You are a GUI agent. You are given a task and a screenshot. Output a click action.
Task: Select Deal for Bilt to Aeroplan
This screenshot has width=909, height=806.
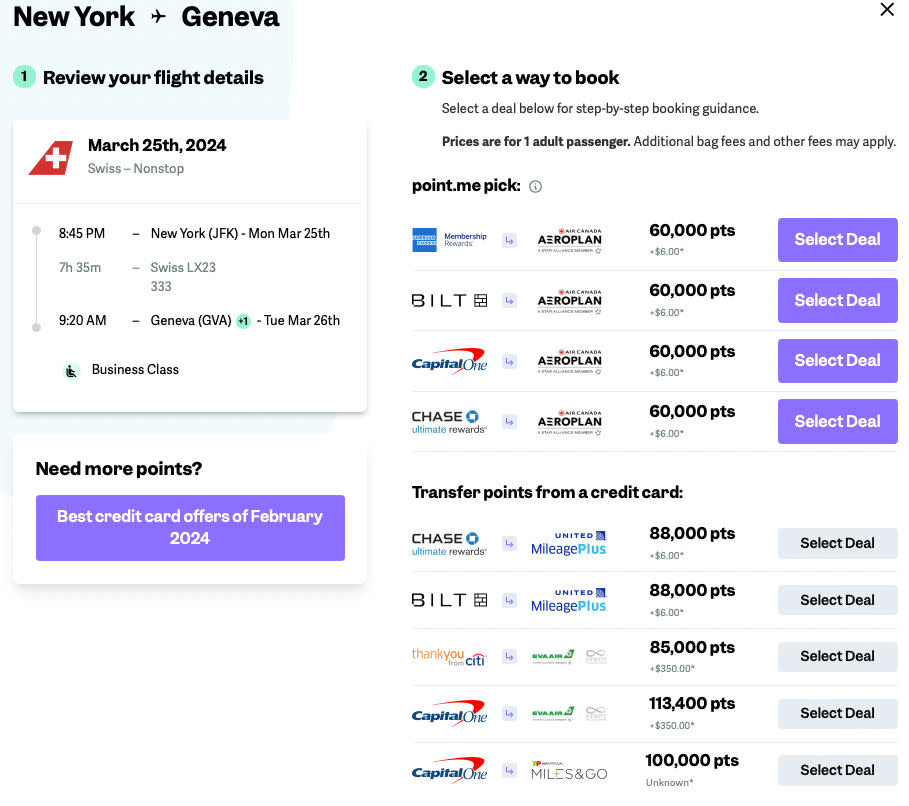tap(837, 300)
